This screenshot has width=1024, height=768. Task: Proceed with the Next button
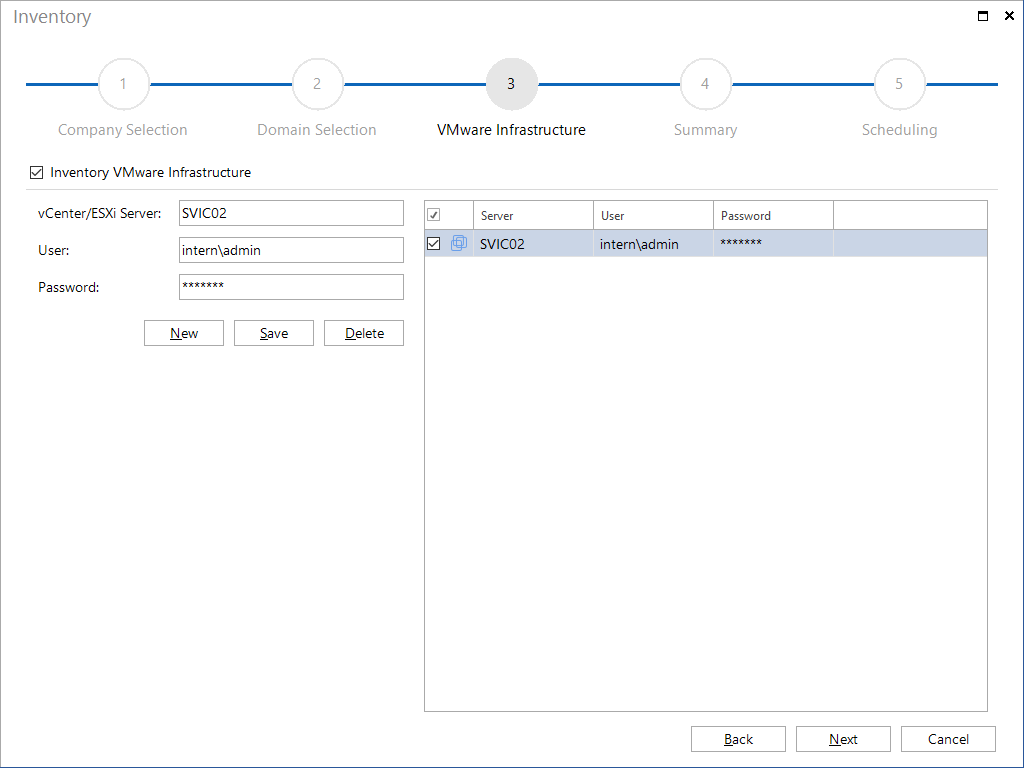coord(843,739)
